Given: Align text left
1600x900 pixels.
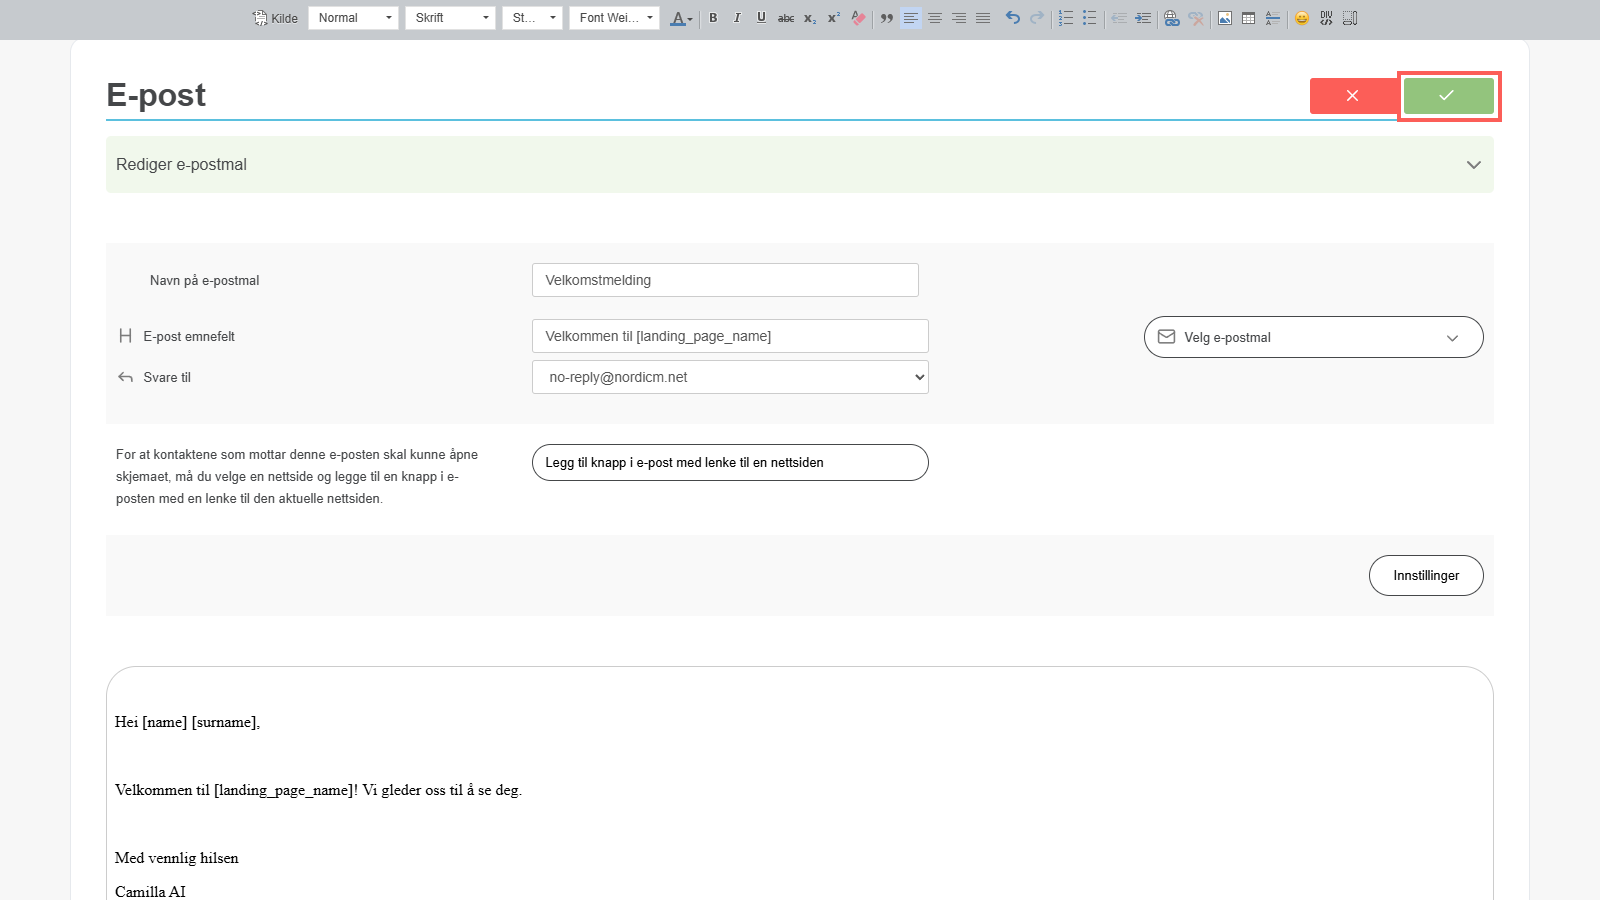Looking at the screenshot, I should coord(911,18).
